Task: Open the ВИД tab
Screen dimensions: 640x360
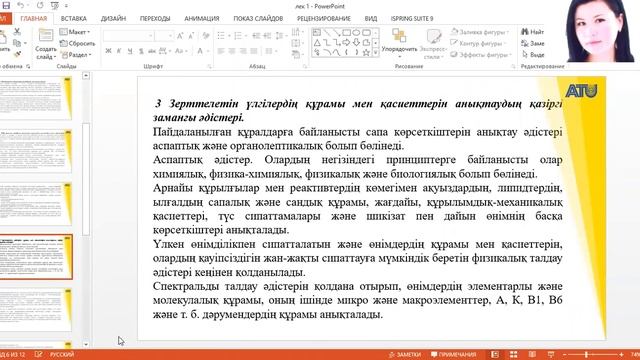Action: (x=371, y=18)
